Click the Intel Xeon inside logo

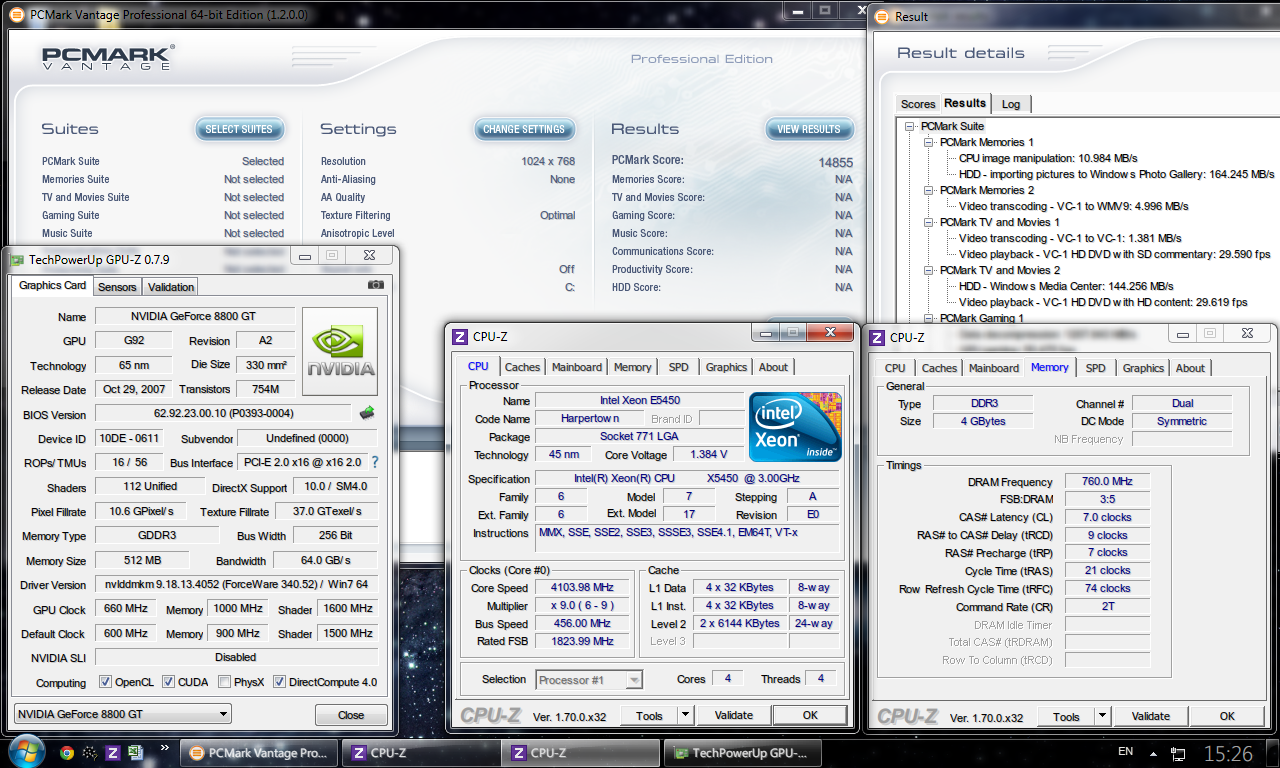[x=795, y=427]
